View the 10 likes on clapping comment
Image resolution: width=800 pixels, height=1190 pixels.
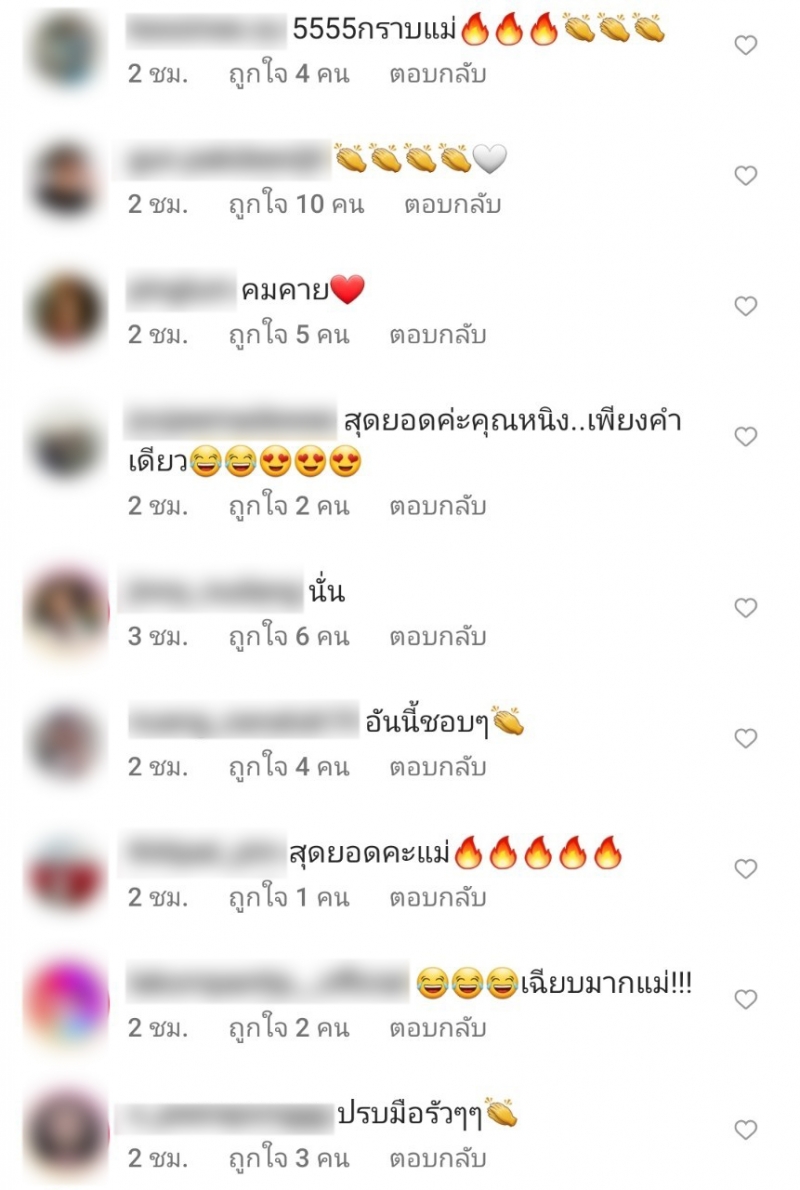coord(297,205)
